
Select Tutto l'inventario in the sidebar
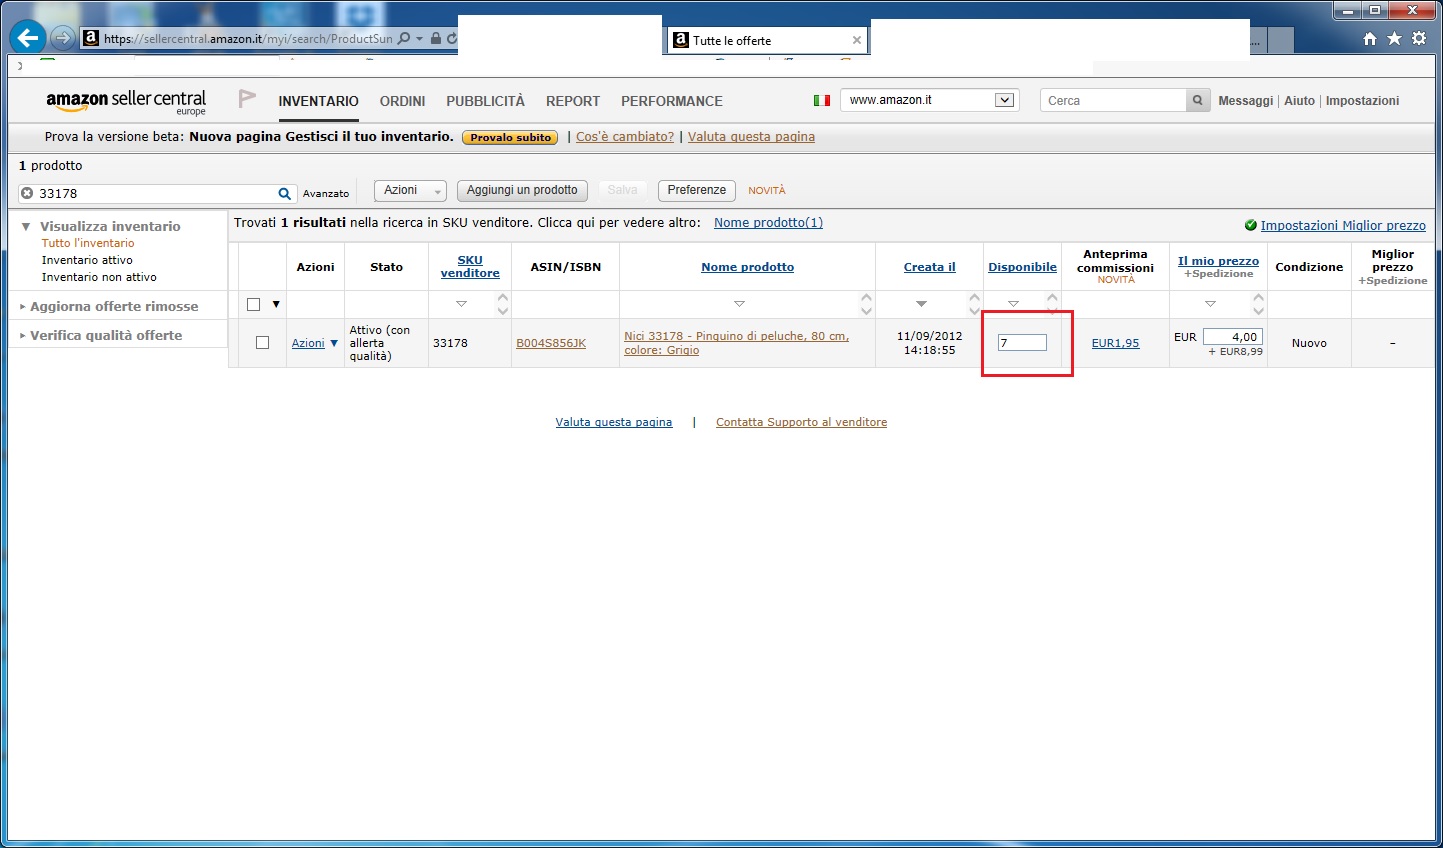coord(88,243)
